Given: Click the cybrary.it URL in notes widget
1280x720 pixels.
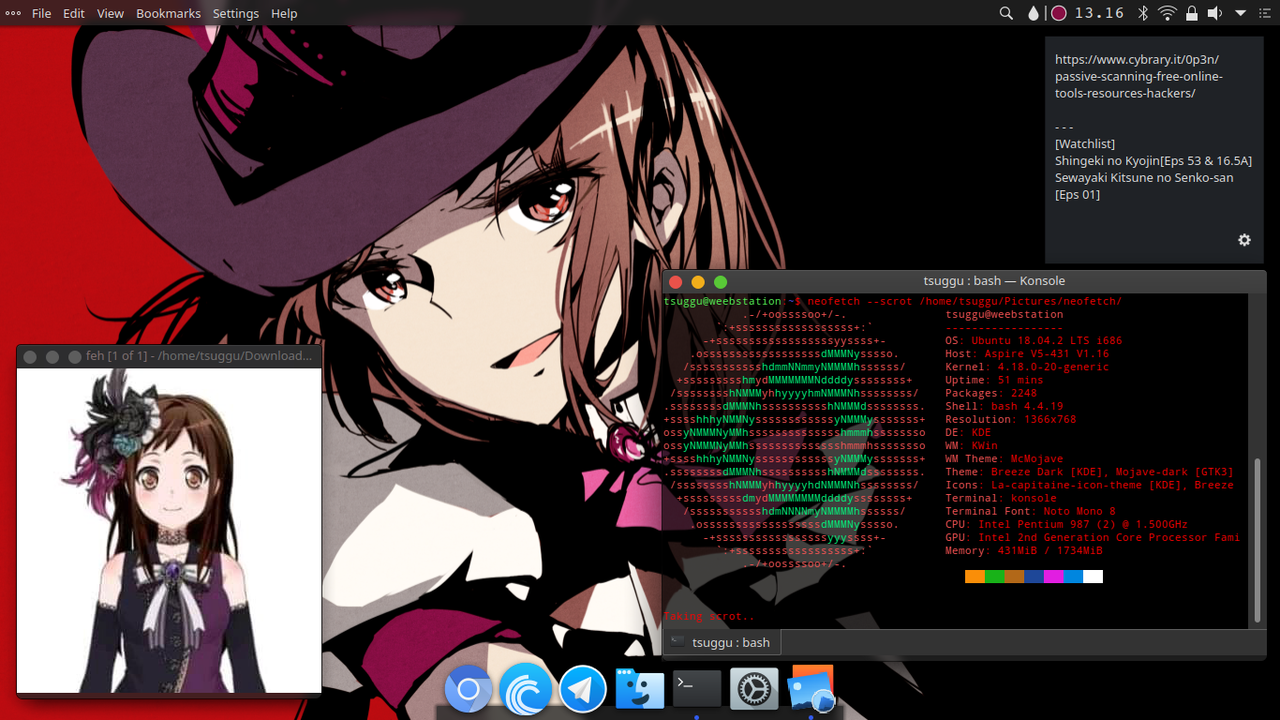Looking at the screenshot, I should click(x=1138, y=76).
